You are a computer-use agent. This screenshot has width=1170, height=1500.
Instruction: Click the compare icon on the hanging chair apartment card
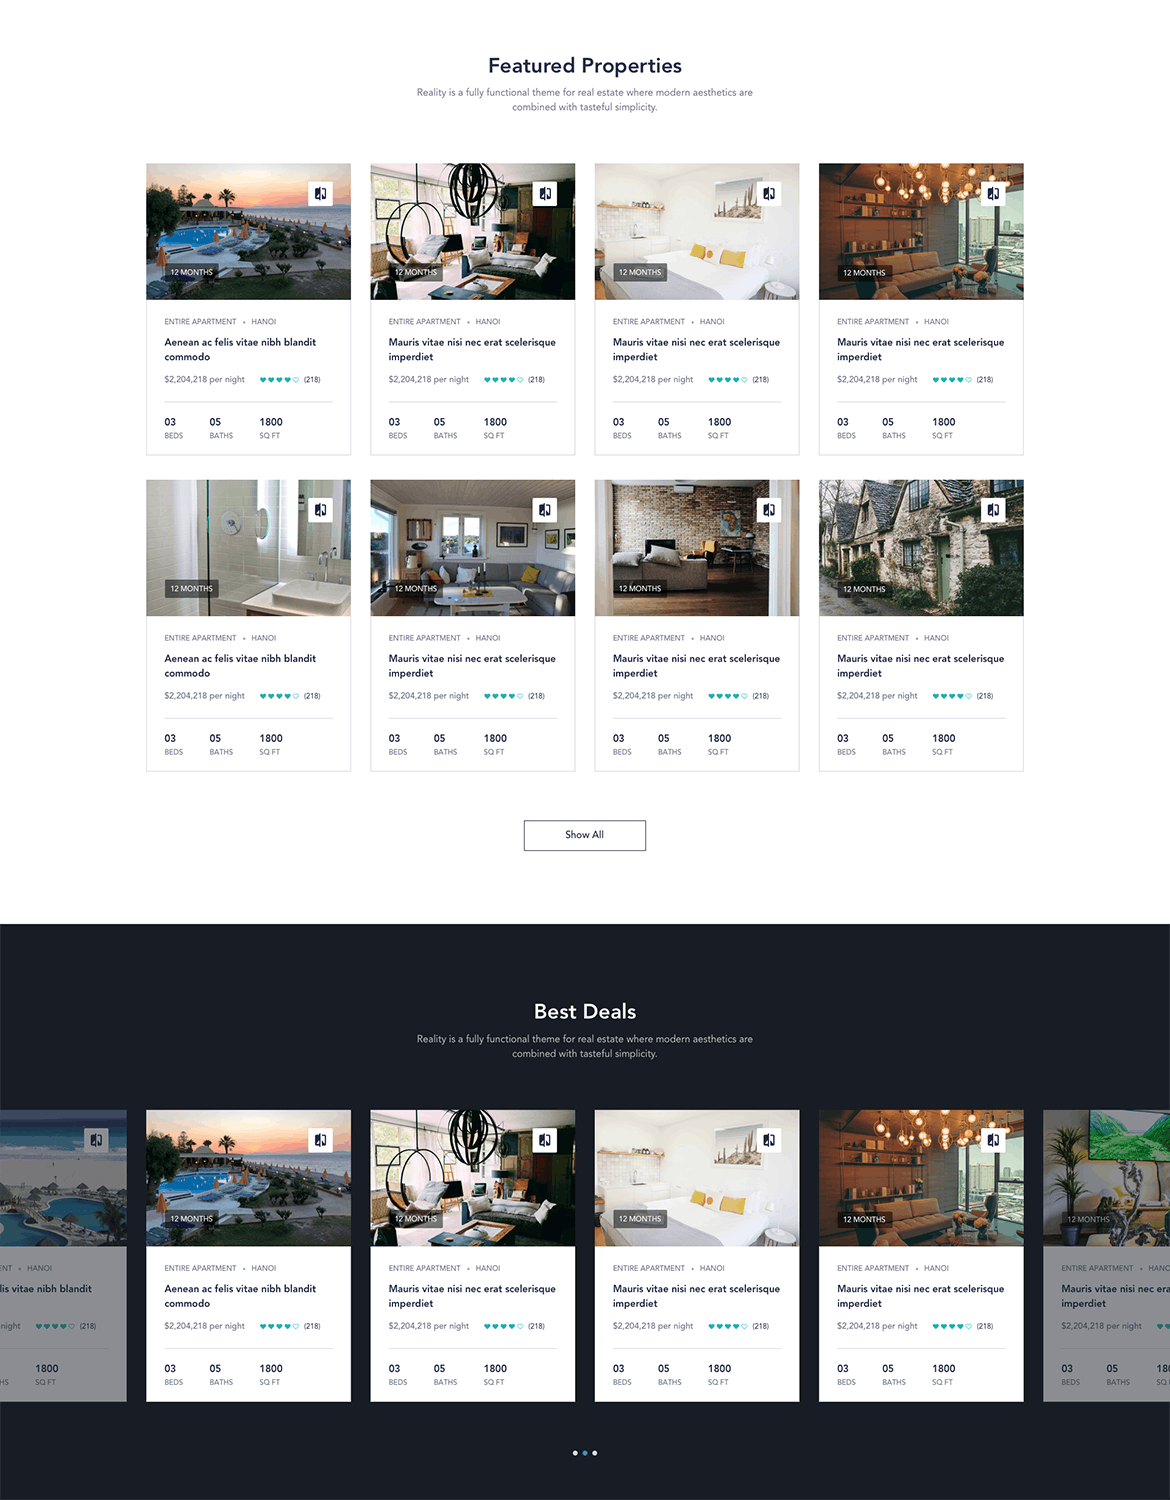[545, 193]
